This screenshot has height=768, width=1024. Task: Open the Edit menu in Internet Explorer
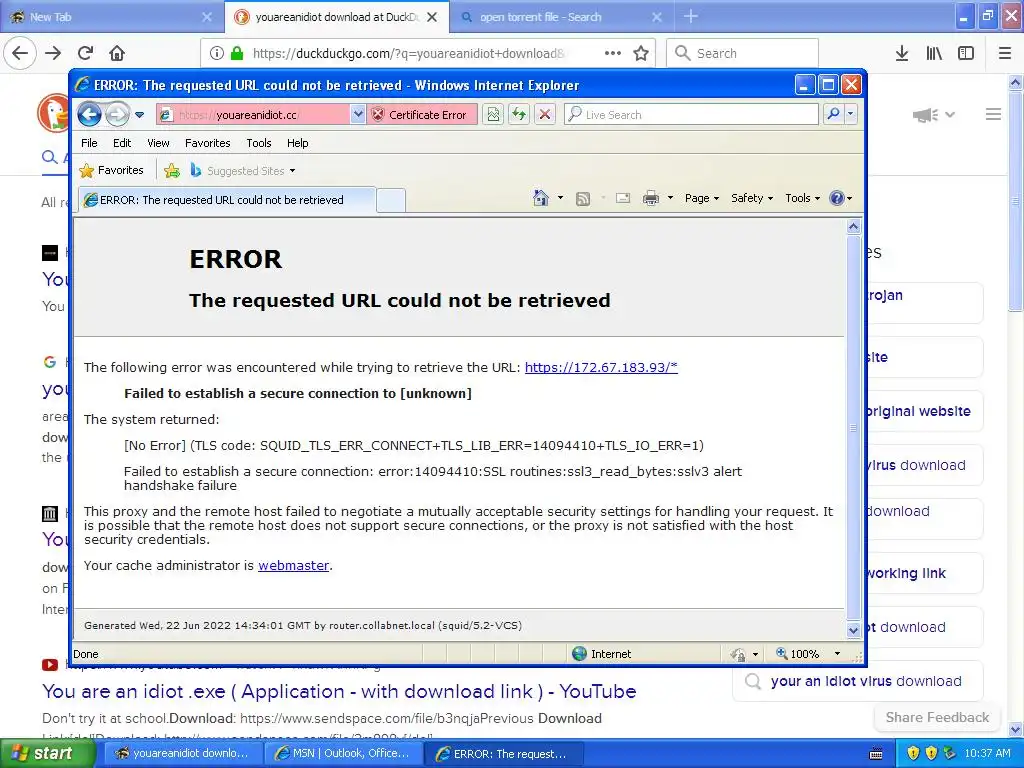pos(122,143)
